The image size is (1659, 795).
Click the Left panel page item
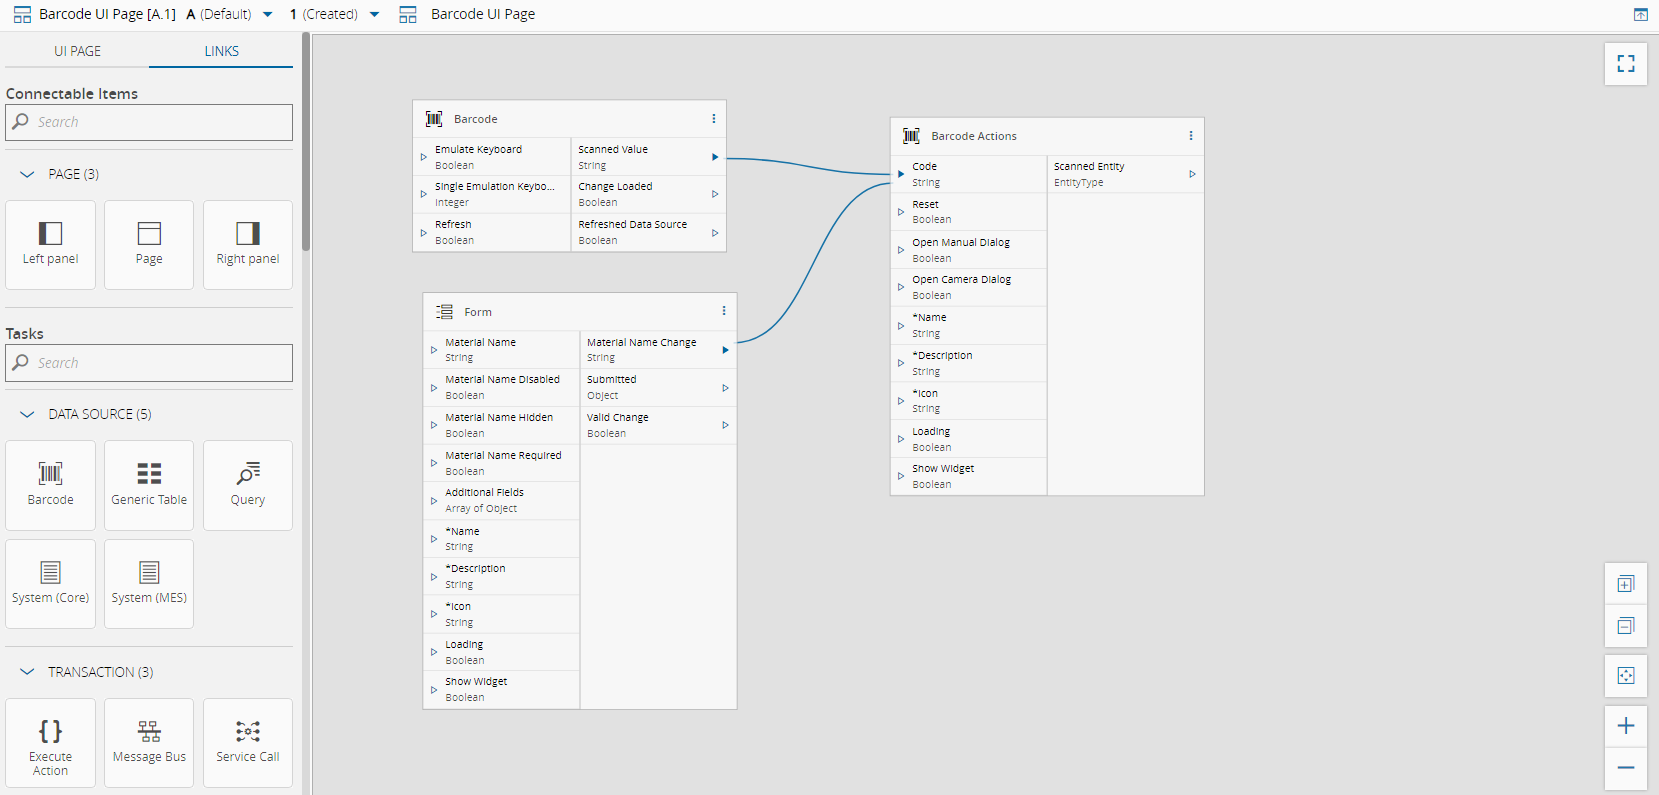(x=50, y=244)
